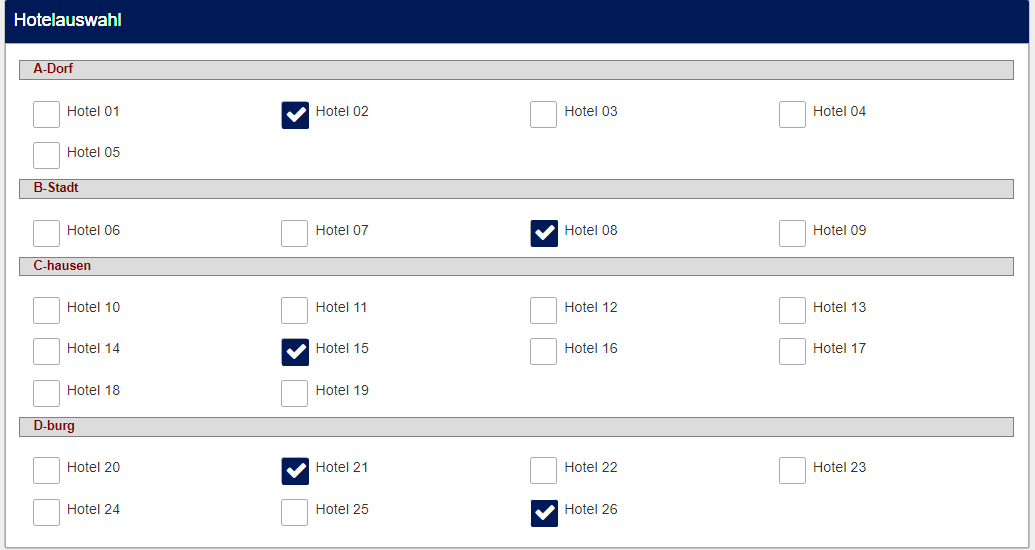
Task: Check the Hotel 01 checkbox
Action: tap(46, 114)
